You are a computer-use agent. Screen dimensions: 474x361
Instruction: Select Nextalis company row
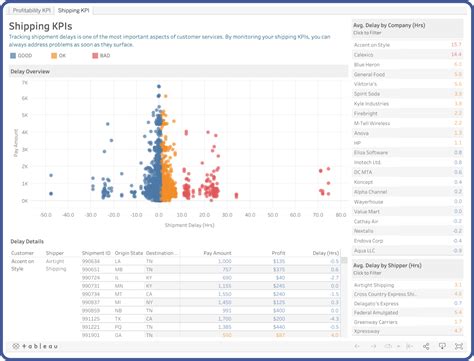pyautogui.click(x=408, y=231)
